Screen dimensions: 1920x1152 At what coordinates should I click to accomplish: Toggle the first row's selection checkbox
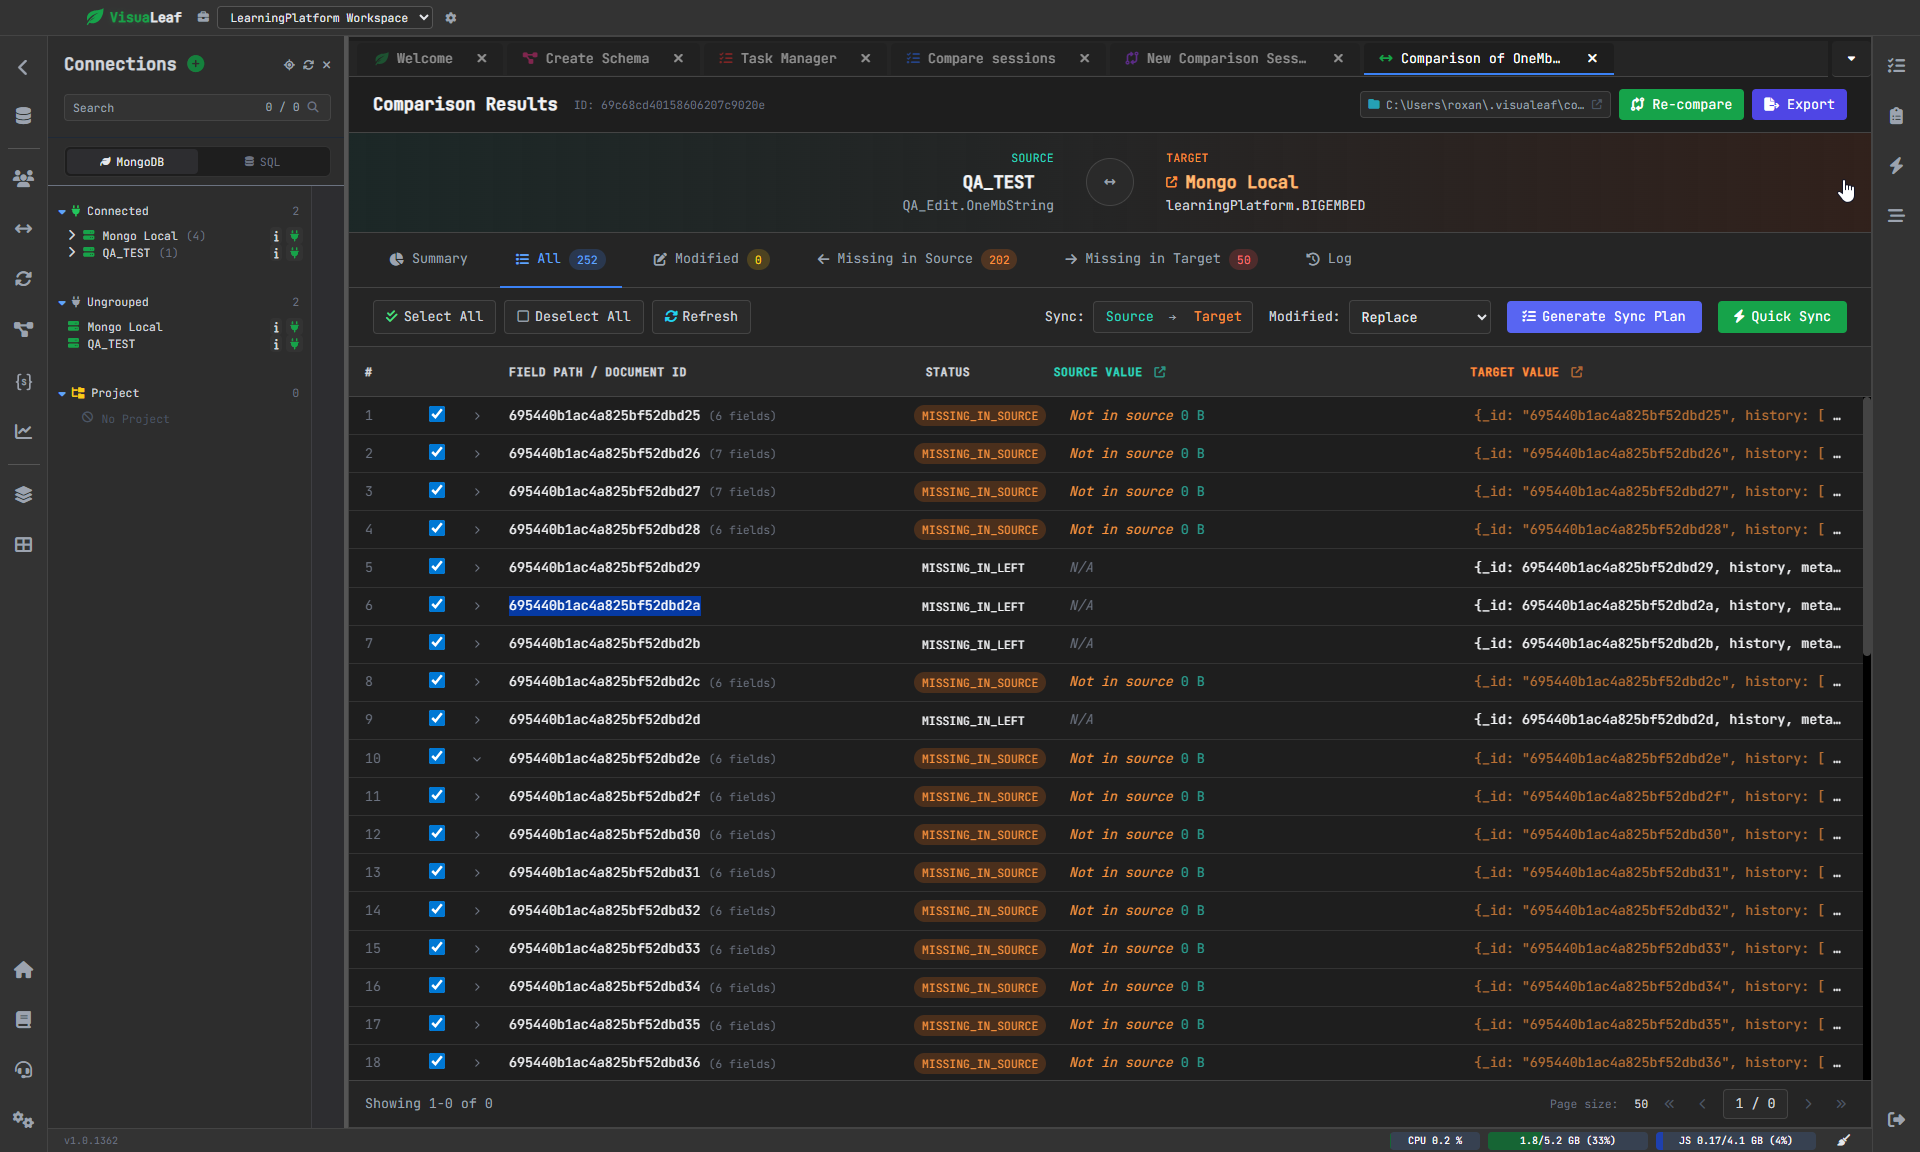437,414
